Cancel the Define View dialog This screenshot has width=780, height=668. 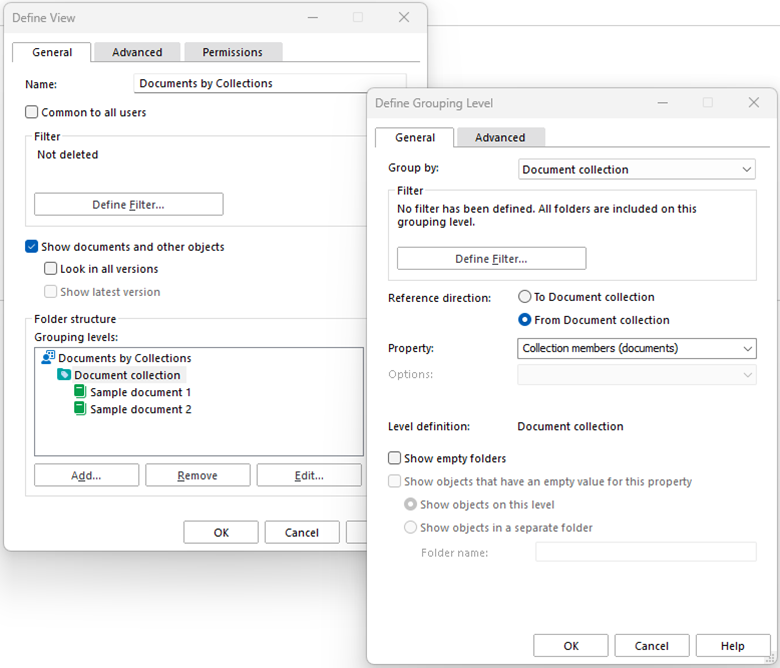tap(302, 532)
